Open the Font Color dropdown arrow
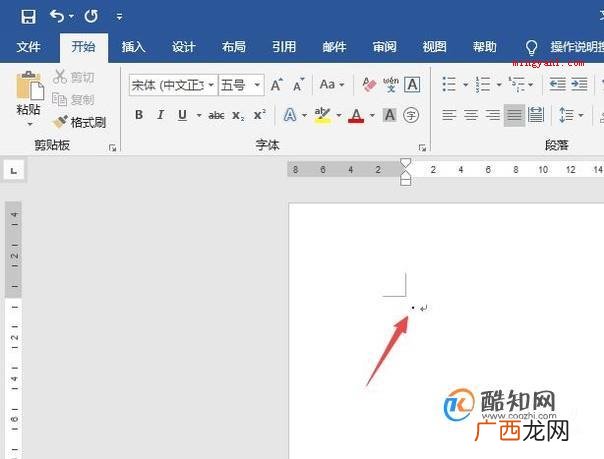 (x=372, y=115)
